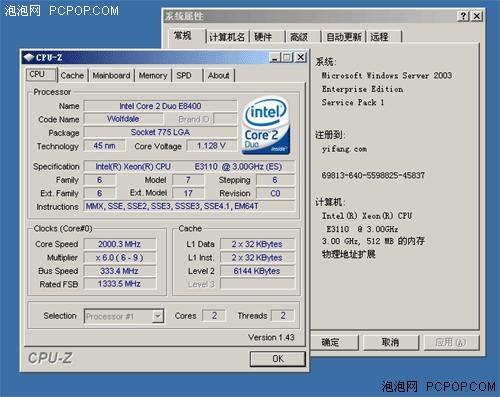Close the CPU-Z window
This screenshot has width=500, height=397.
[x=301, y=57]
